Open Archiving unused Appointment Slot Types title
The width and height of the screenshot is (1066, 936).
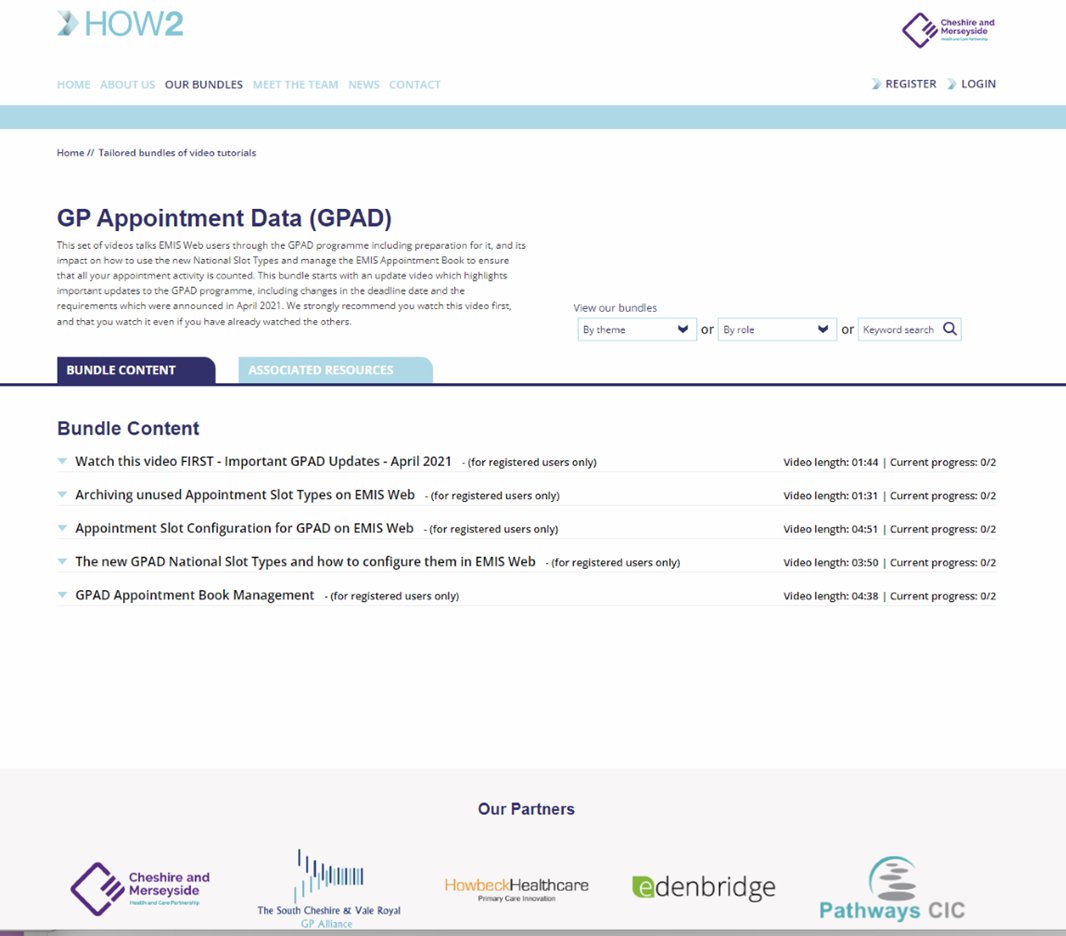[x=245, y=495]
